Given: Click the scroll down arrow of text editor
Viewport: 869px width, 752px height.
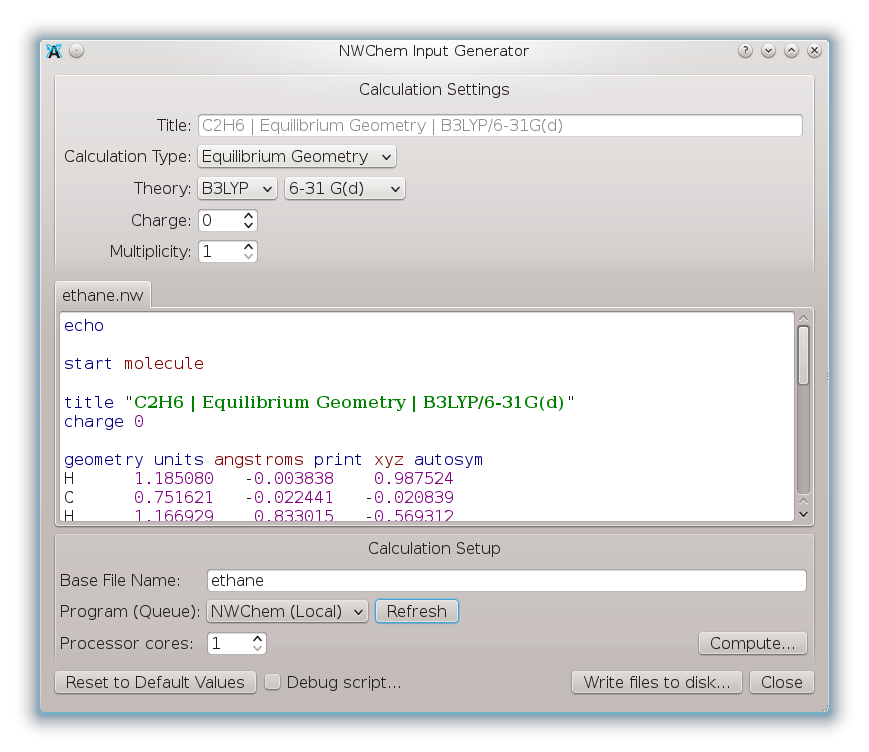Looking at the screenshot, I should 803,514.
